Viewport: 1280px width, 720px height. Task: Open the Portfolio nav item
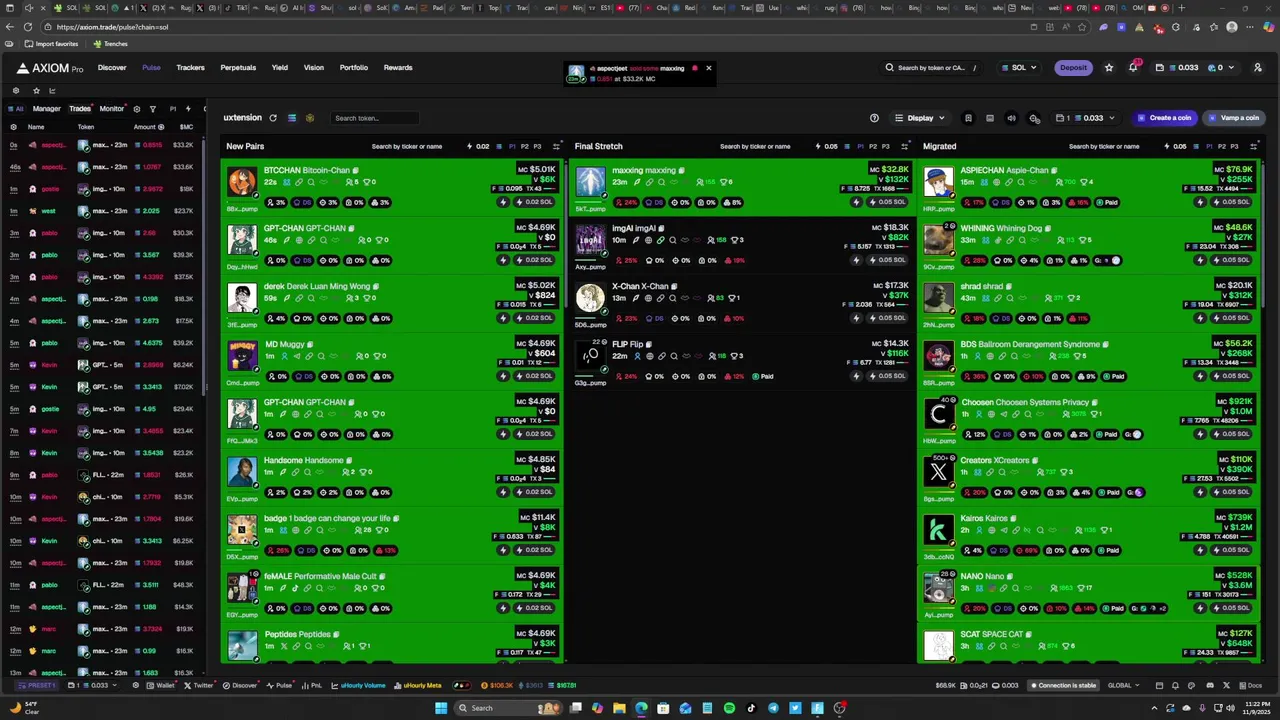(353, 68)
